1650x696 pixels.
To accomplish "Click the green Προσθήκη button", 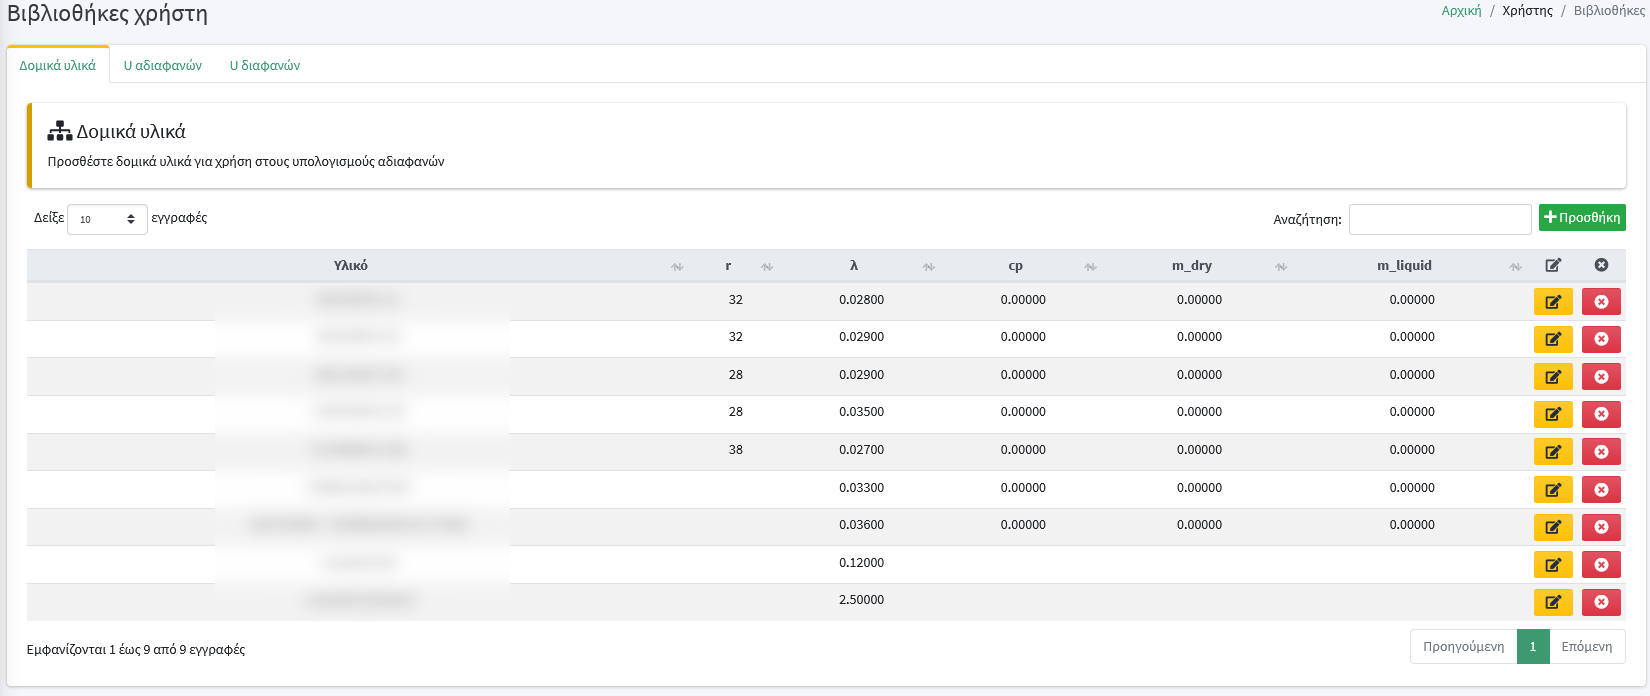I will coord(1581,217).
